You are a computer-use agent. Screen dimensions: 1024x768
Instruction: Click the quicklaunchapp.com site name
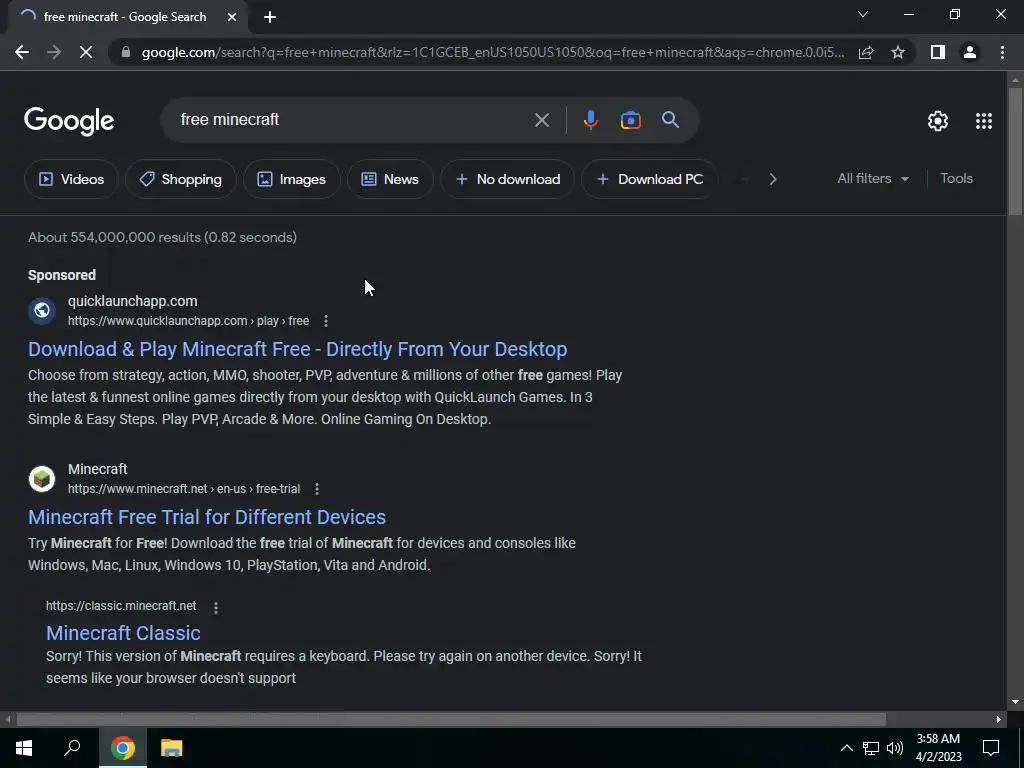(133, 301)
